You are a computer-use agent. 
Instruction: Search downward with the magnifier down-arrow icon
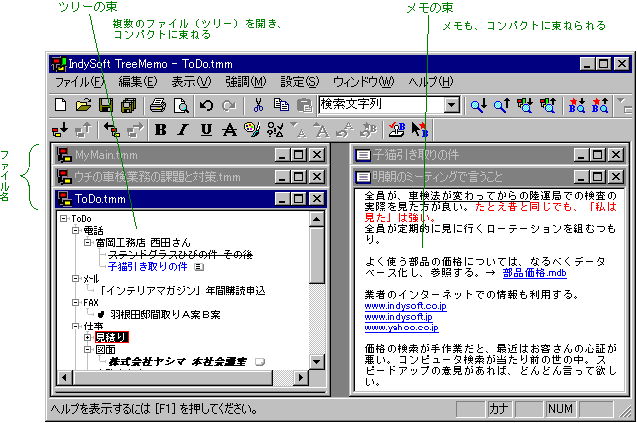[479, 105]
